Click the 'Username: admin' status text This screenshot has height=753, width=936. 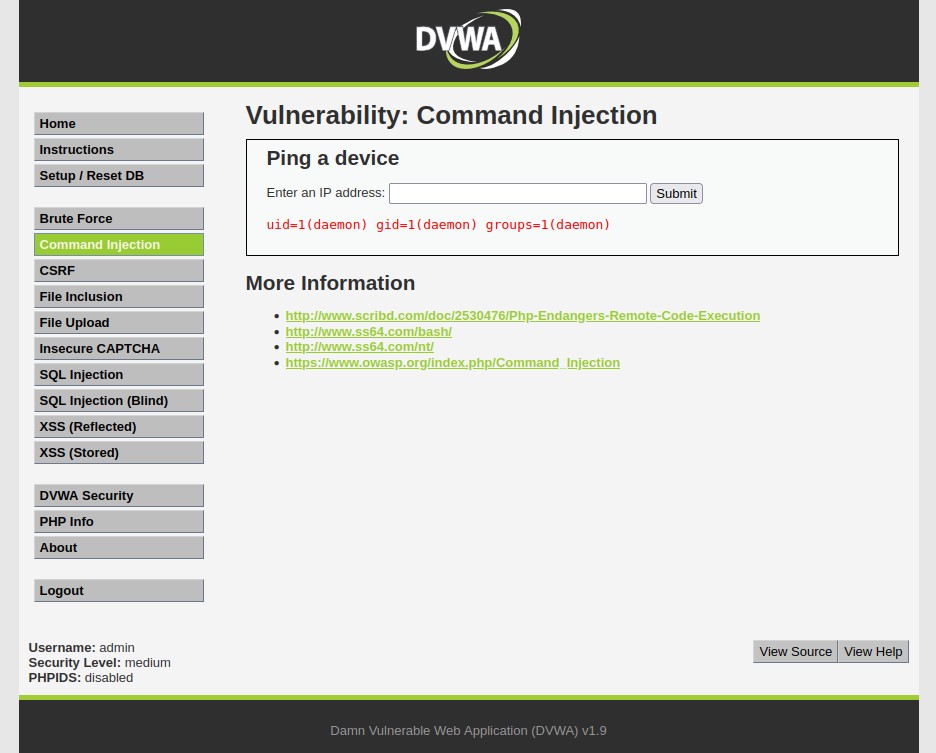[82, 647]
